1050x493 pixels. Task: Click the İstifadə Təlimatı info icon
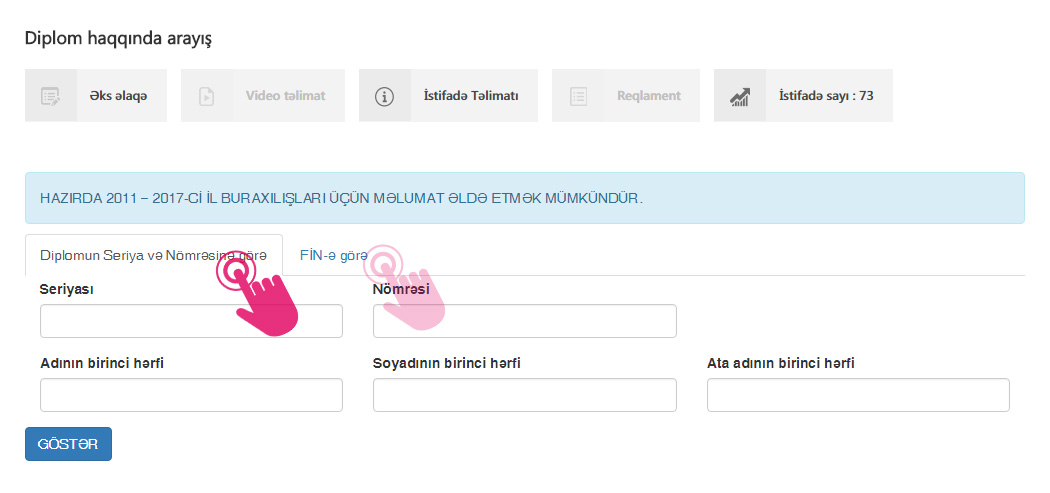click(385, 96)
